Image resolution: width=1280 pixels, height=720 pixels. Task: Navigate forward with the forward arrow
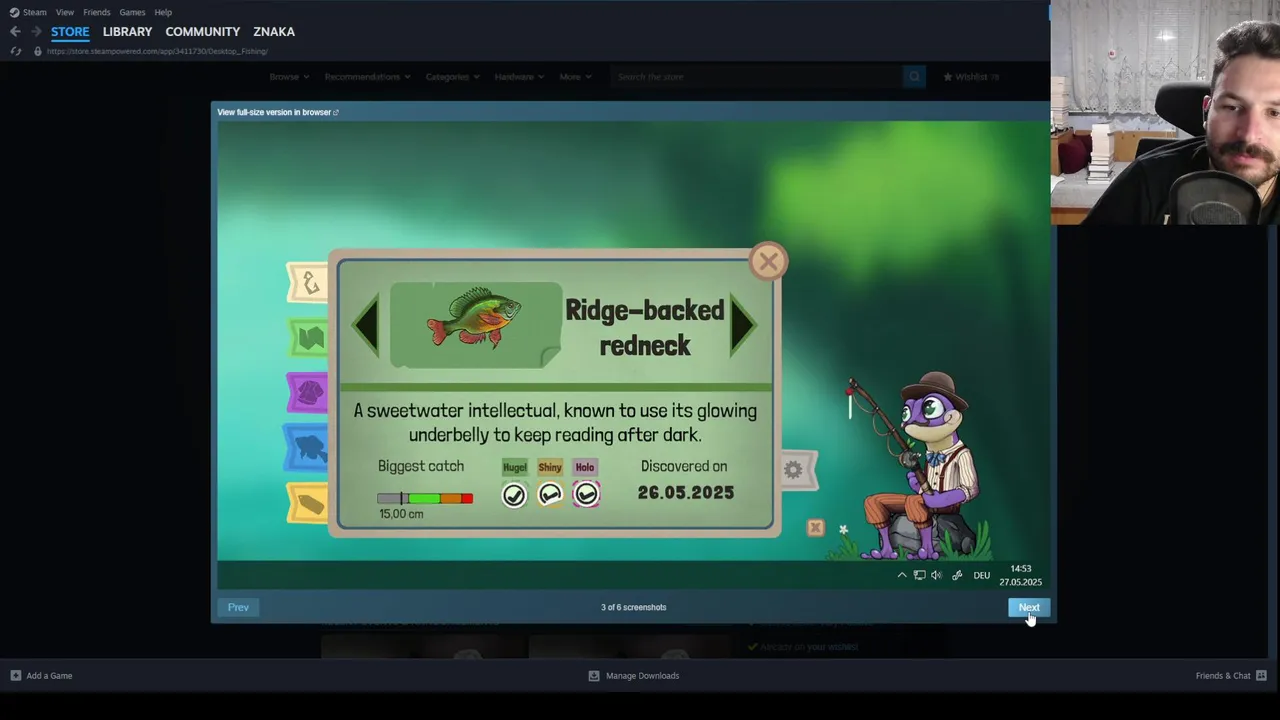[36, 32]
